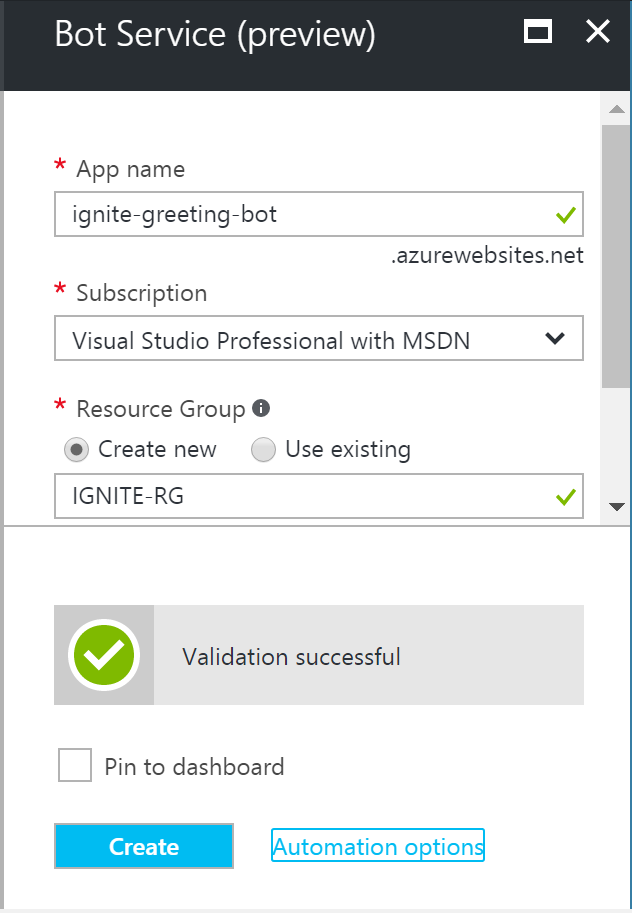632x913 pixels.
Task: Click the green checkmark in App name field
Action: pyautogui.click(x=562, y=214)
